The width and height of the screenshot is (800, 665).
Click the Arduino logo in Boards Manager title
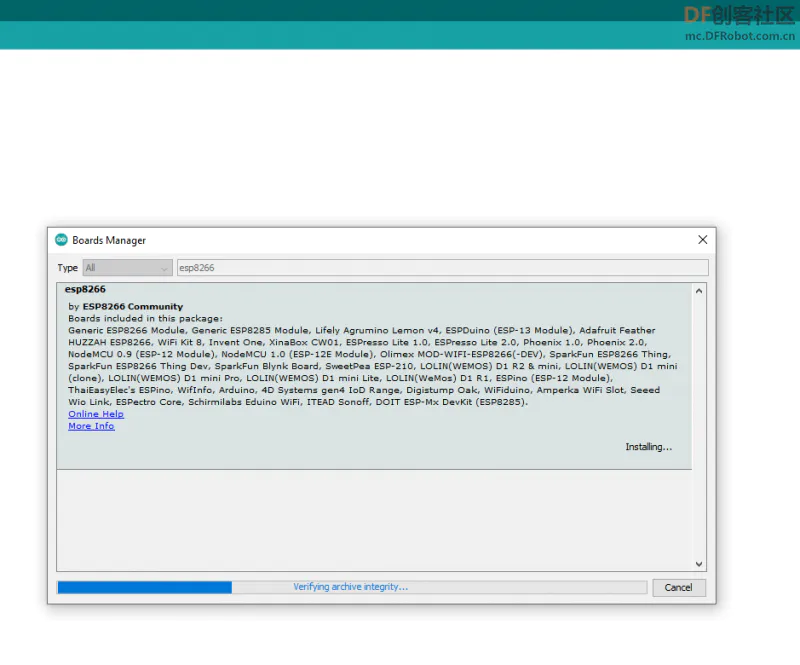click(61, 240)
